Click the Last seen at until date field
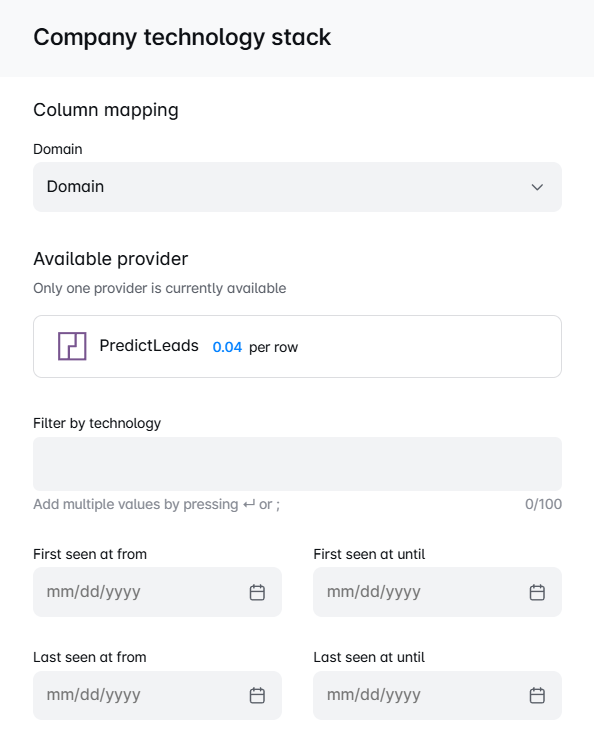Image resolution: width=594 pixels, height=751 pixels. [437, 695]
